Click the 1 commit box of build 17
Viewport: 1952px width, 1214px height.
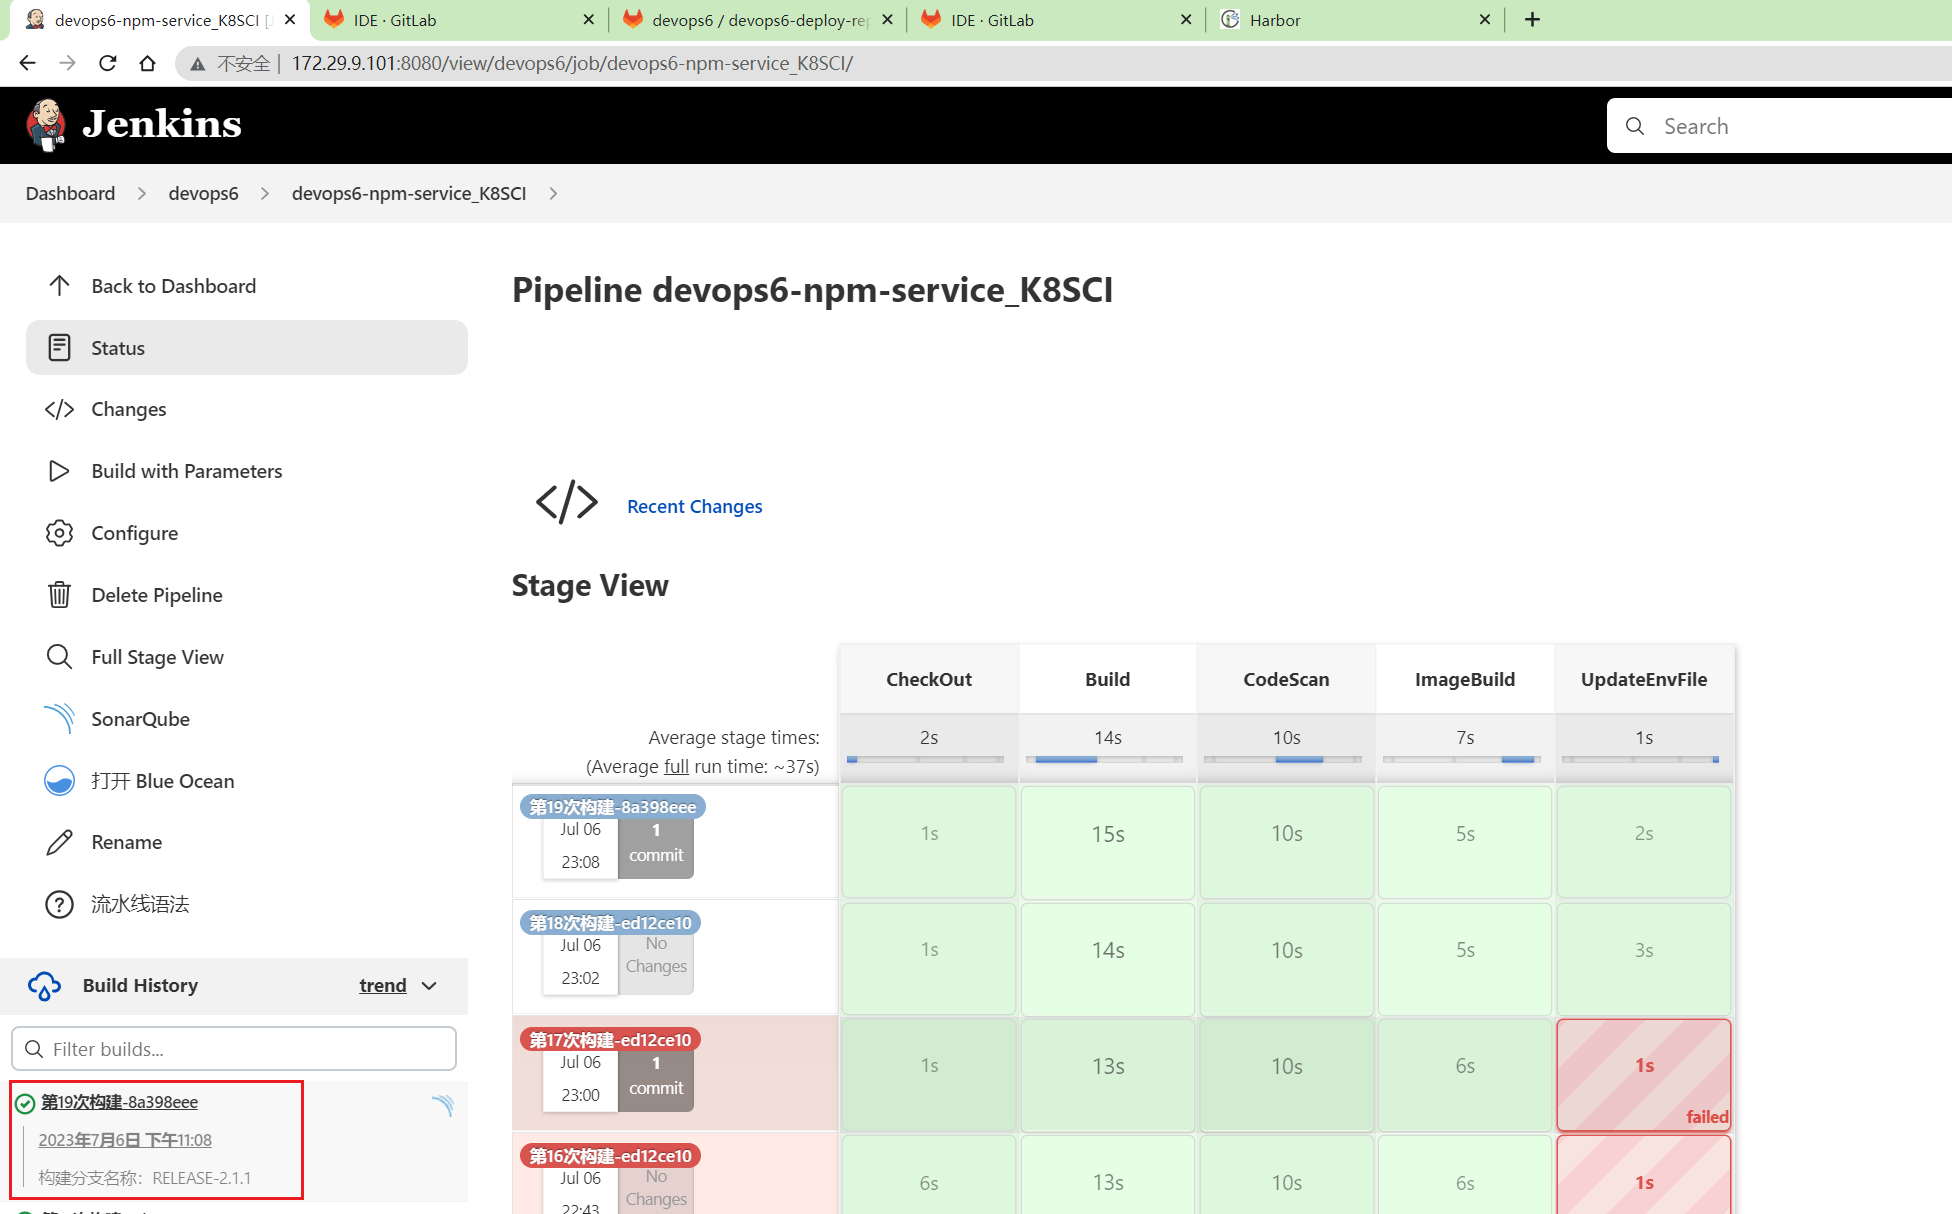click(x=656, y=1081)
